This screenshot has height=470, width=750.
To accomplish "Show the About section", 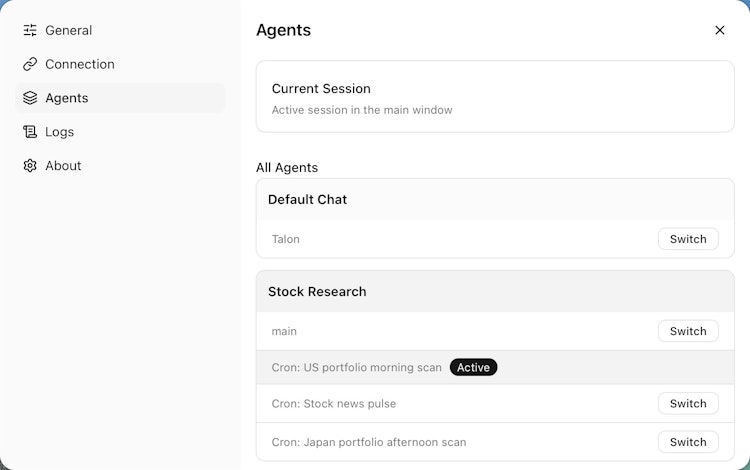I will 63,166.
